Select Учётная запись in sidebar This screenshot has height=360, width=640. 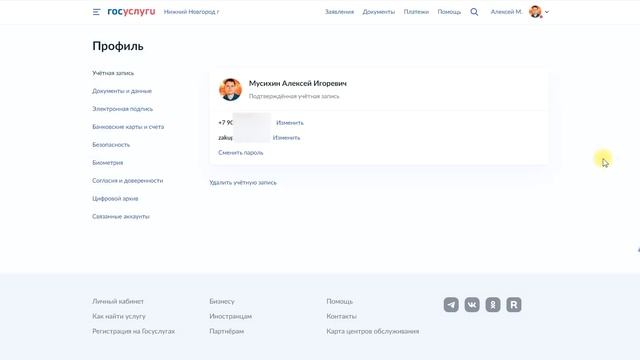pos(113,73)
